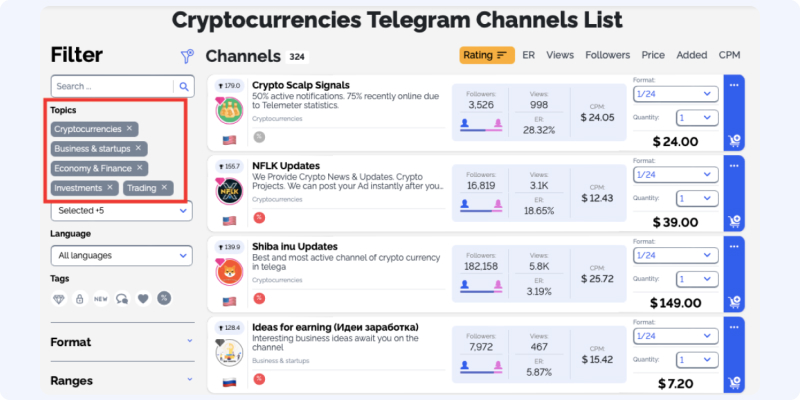Toggle the lock tag filter
Image resolution: width=800 pixels, height=400 pixels.
pos(80,298)
